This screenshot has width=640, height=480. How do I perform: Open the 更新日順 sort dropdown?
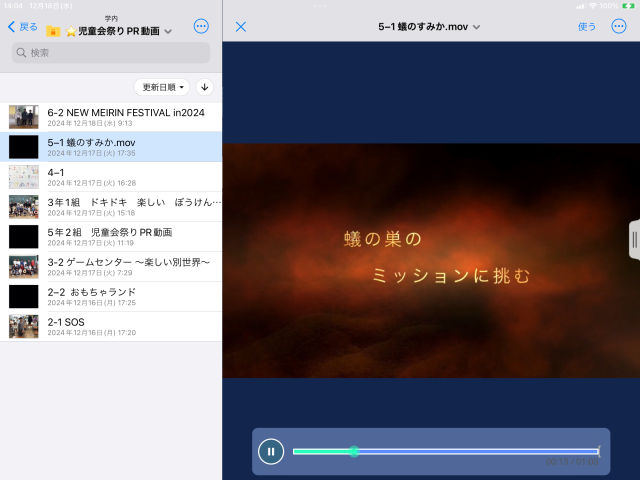pyautogui.click(x=162, y=87)
